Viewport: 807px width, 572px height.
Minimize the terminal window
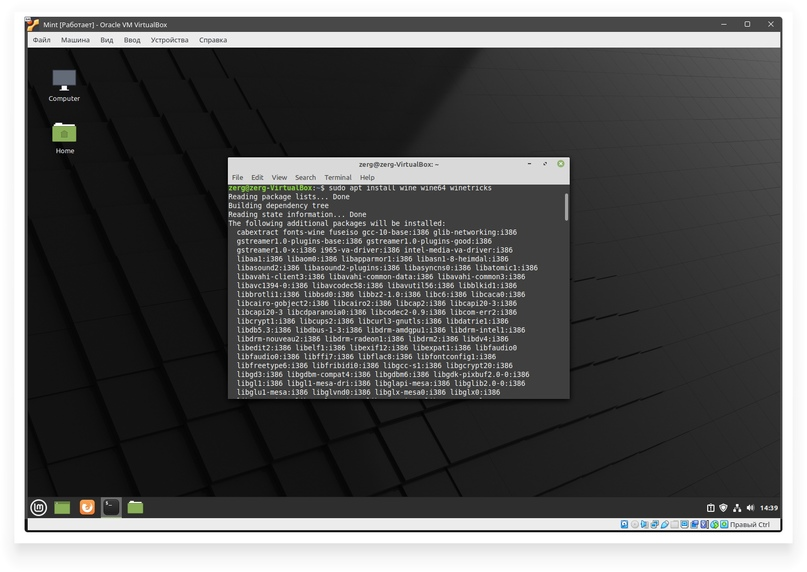pyautogui.click(x=529, y=164)
